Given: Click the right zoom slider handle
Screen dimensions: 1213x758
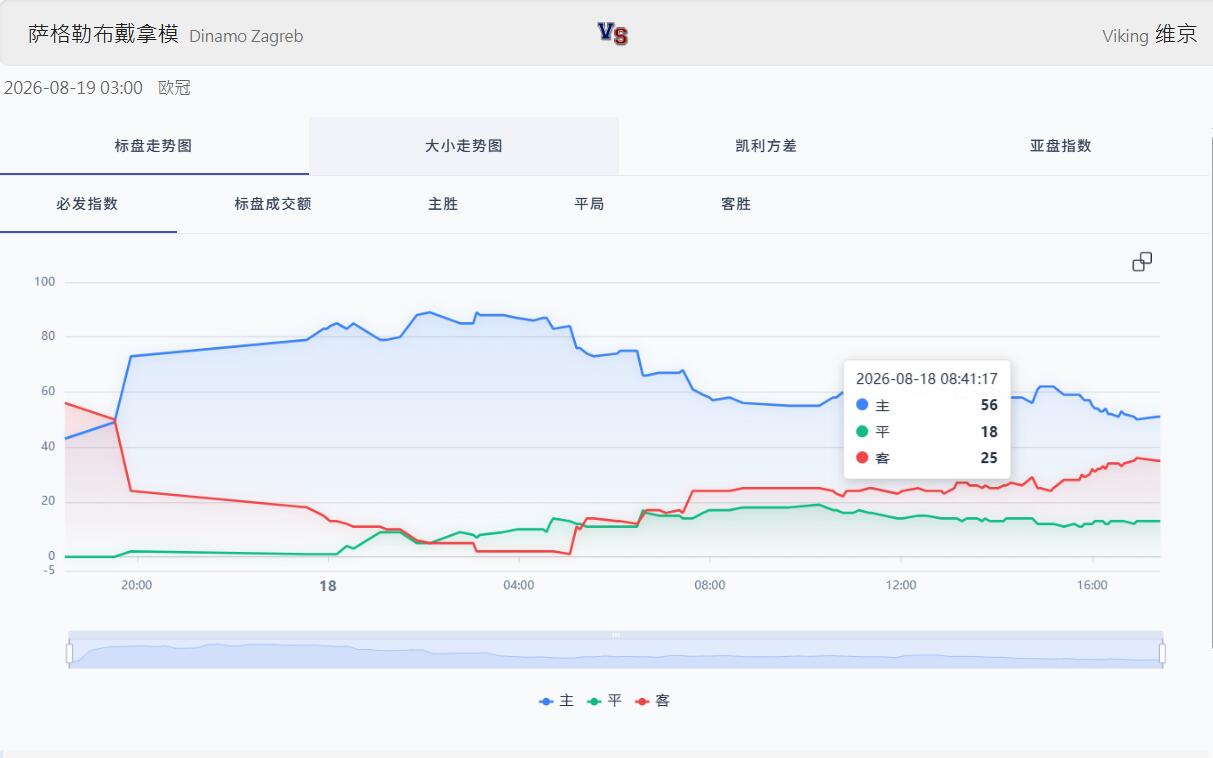Looking at the screenshot, I should click(1162, 653).
